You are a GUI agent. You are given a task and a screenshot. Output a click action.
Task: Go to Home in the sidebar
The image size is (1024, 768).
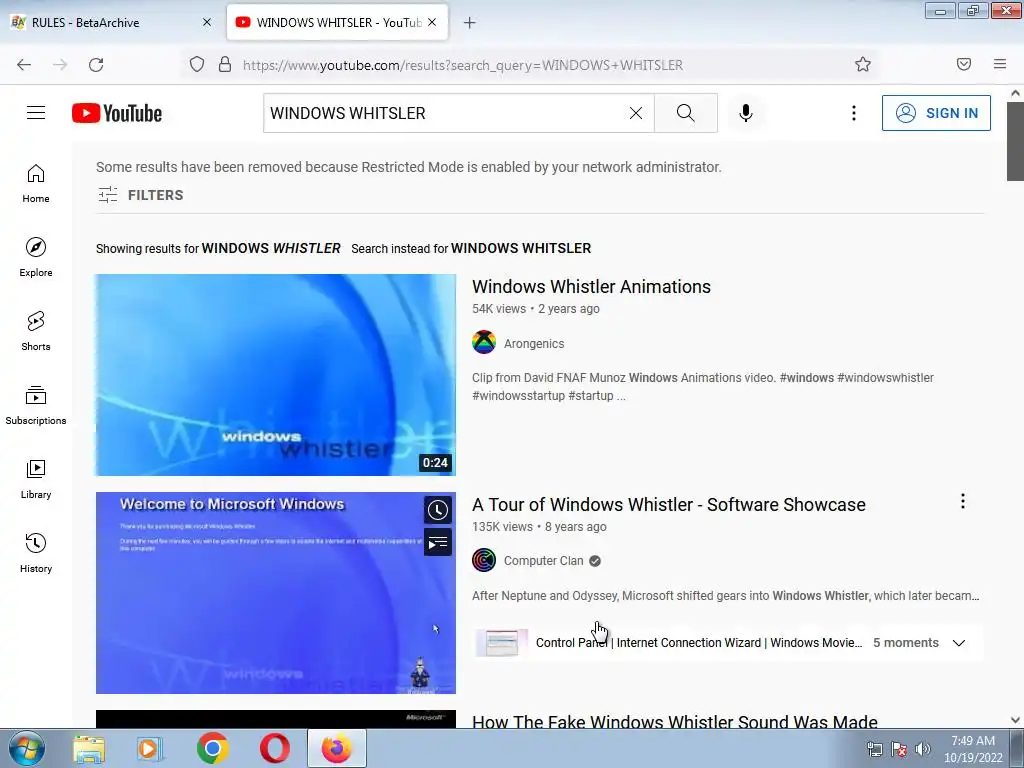36,184
